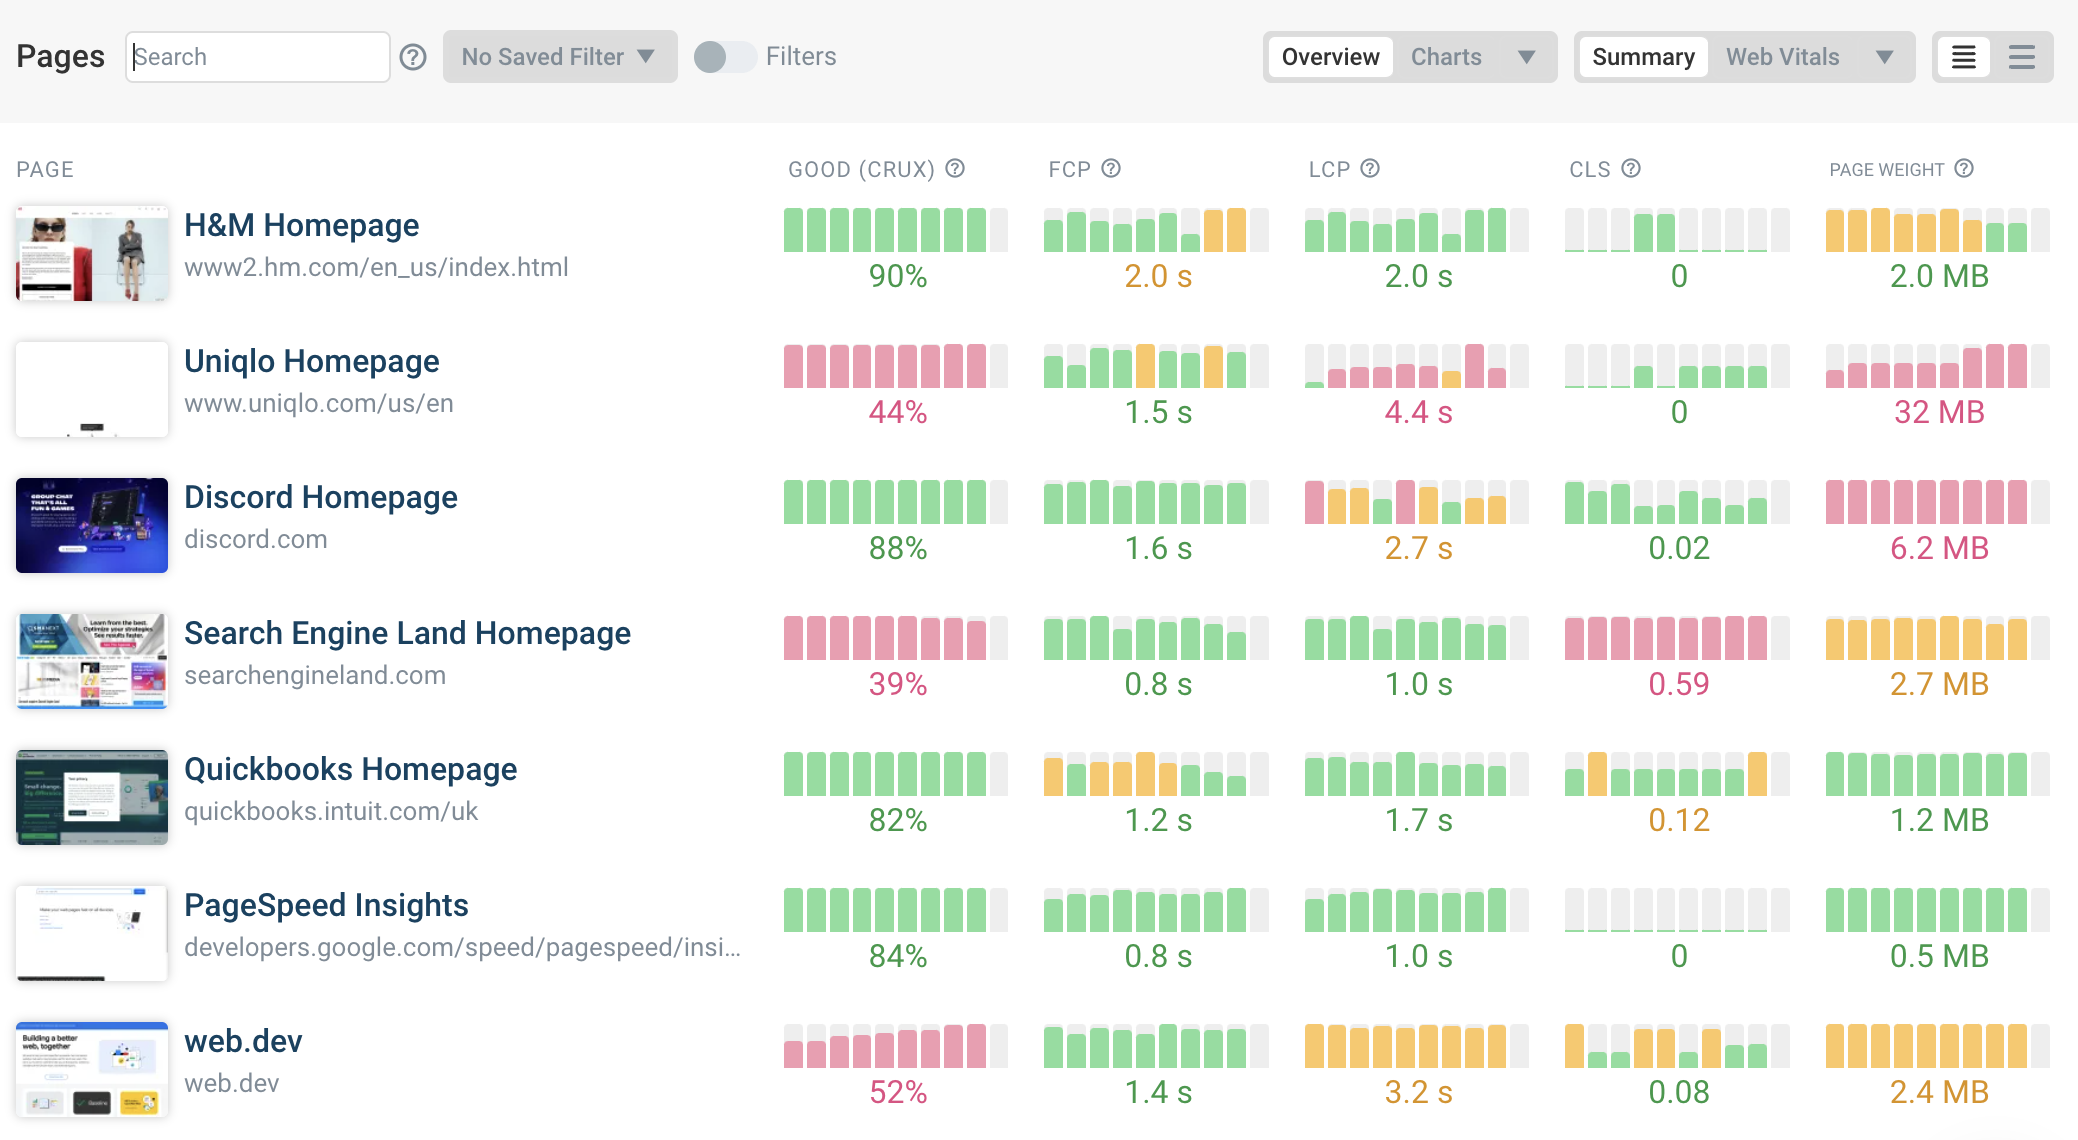Click the Uniqlo Homepage thumbnail
2078x1140 pixels.
(x=92, y=389)
